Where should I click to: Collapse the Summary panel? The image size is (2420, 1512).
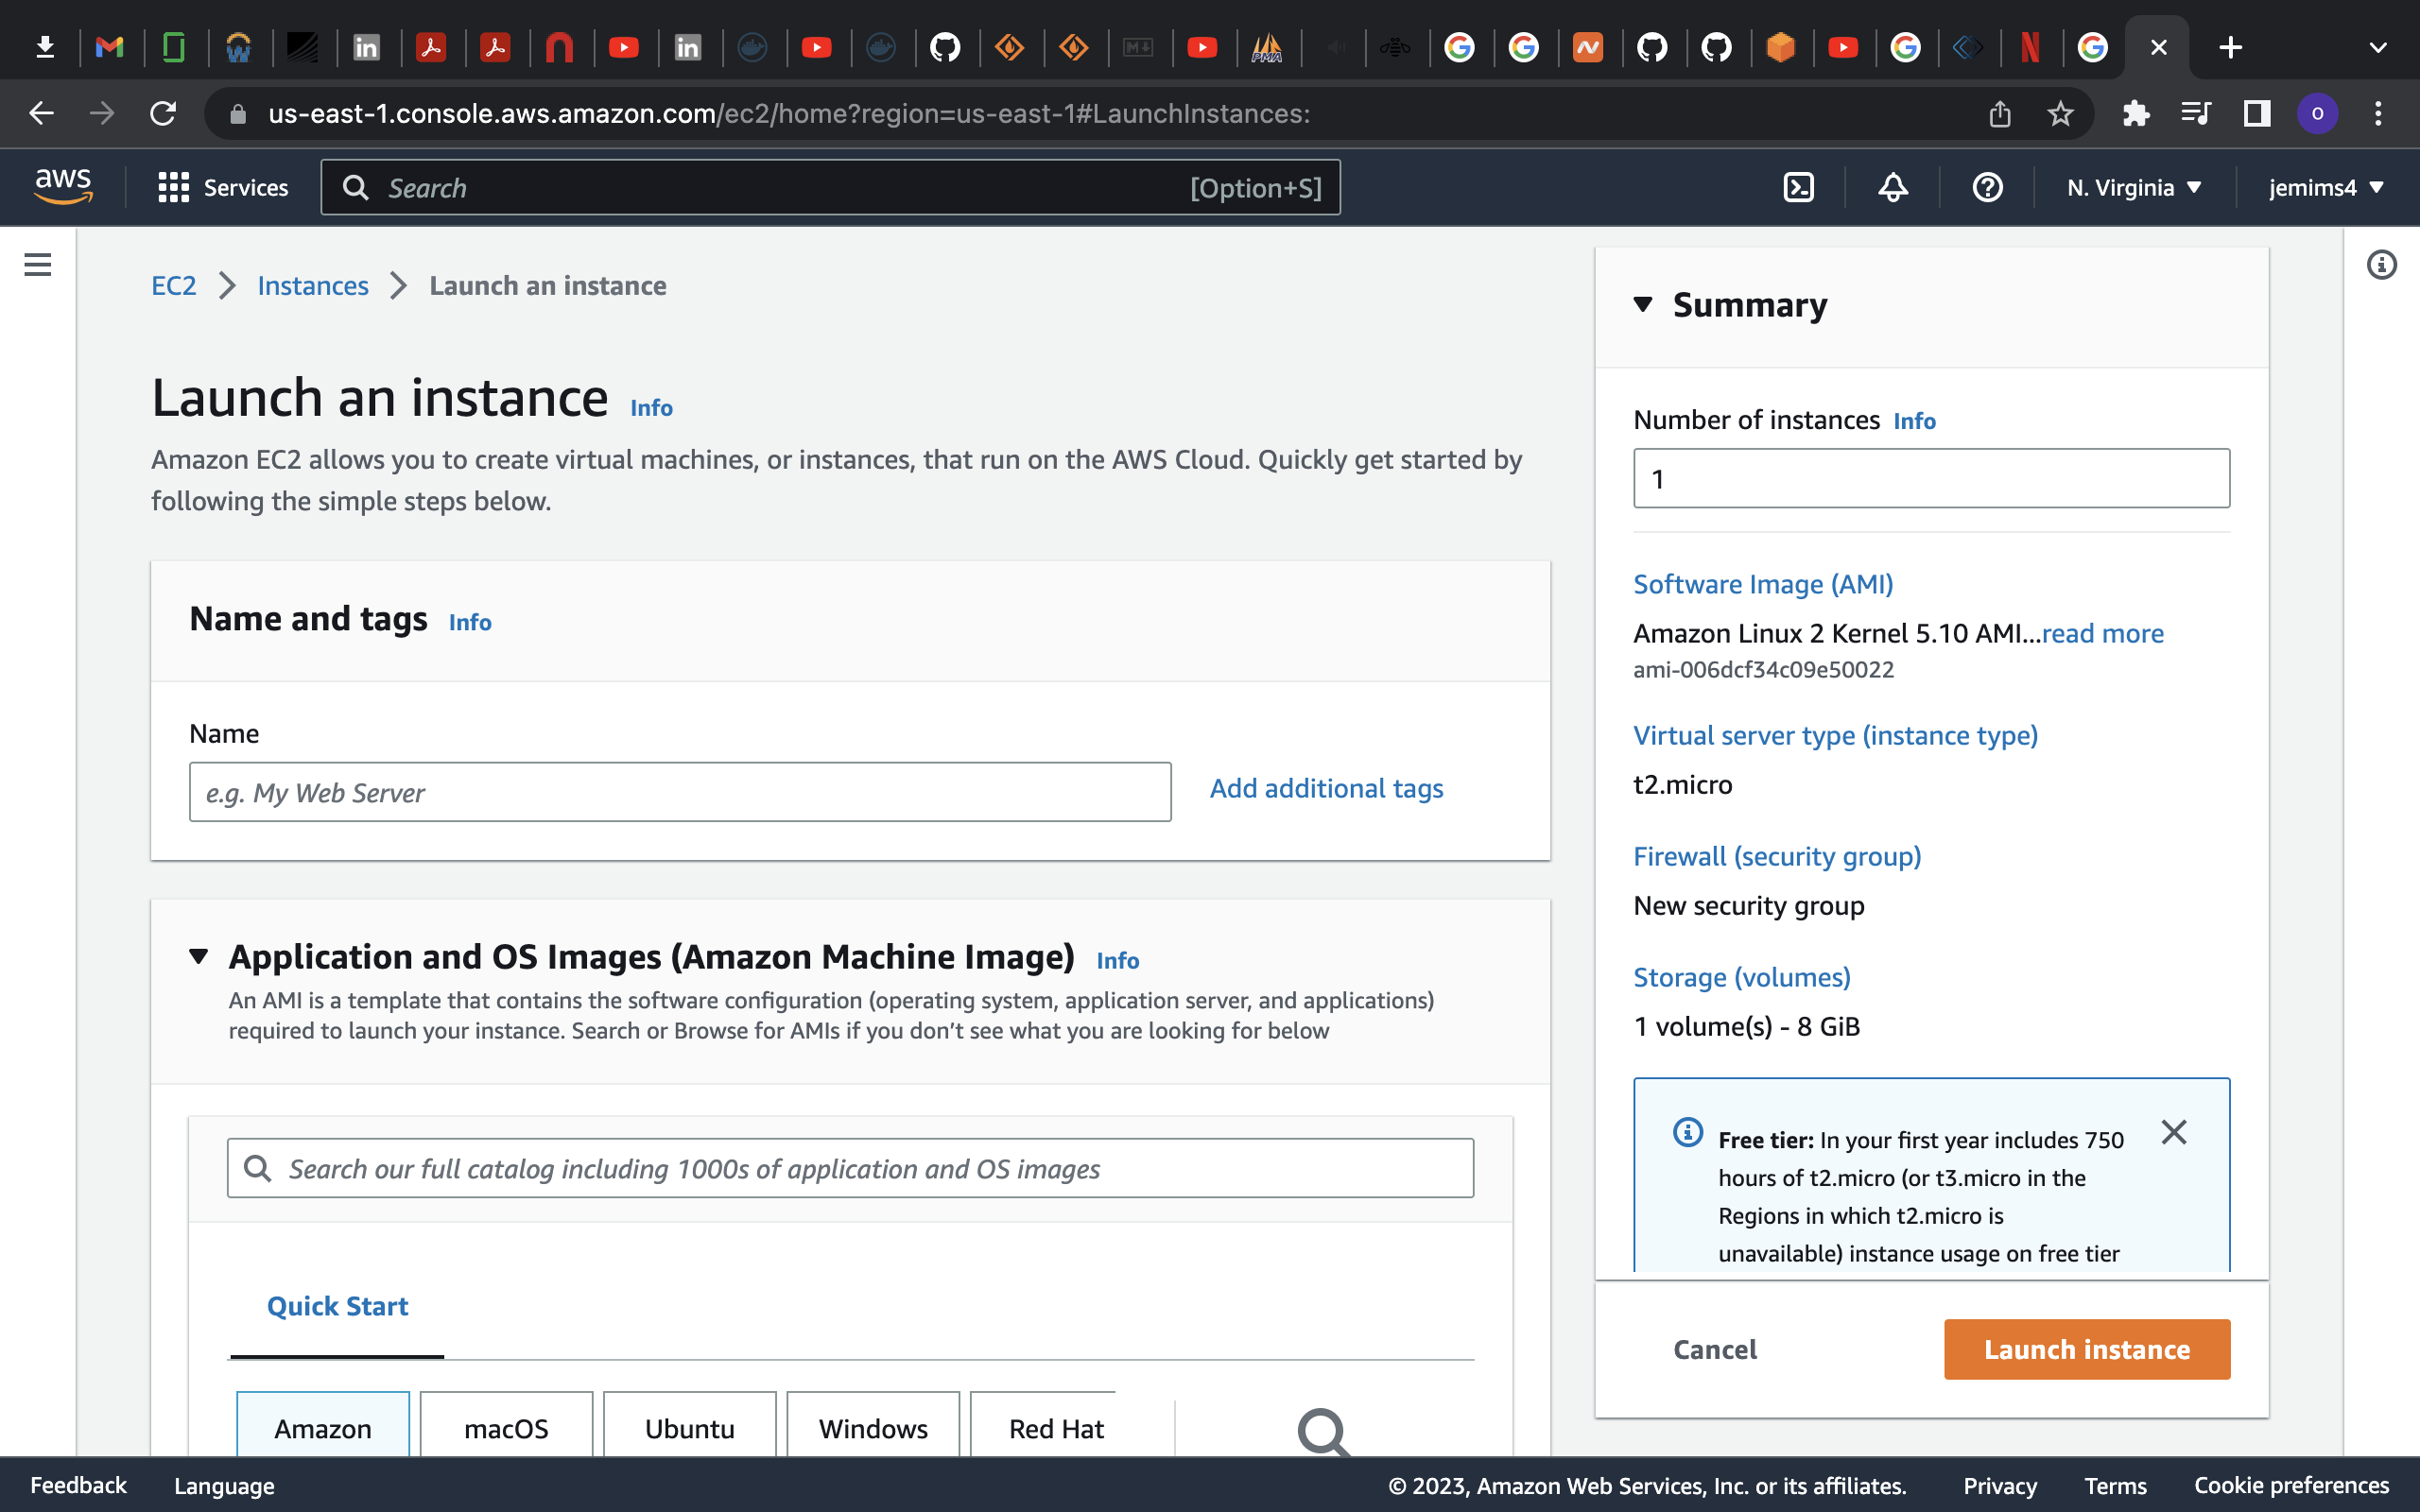[1645, 306]
